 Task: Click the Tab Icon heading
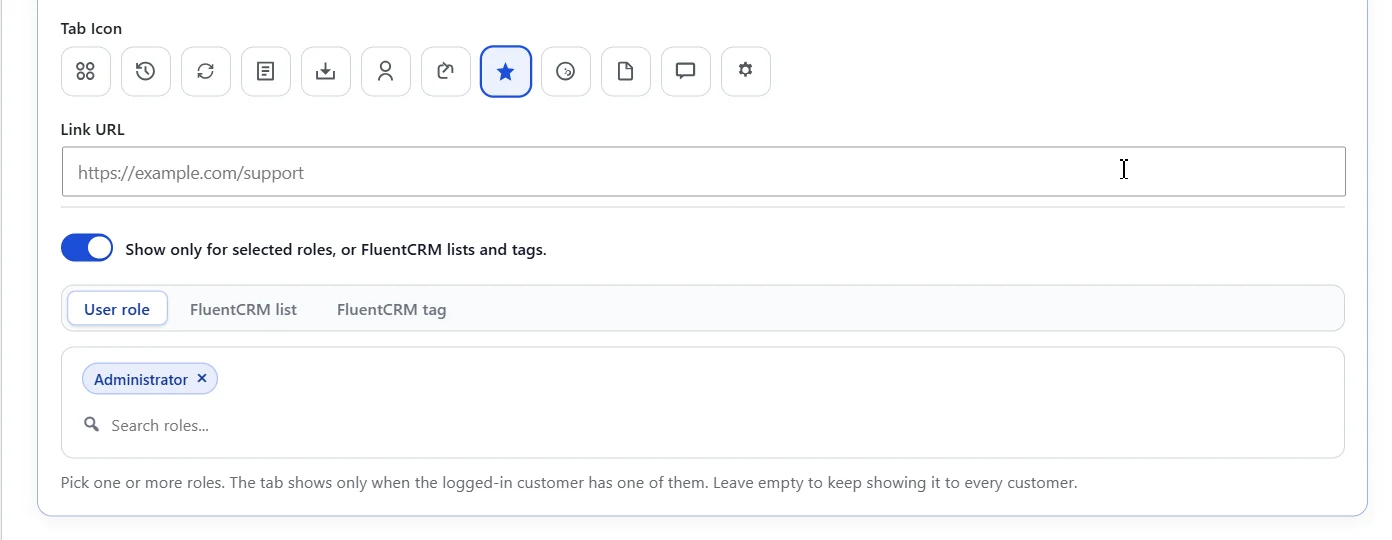[x=92, y=28]
